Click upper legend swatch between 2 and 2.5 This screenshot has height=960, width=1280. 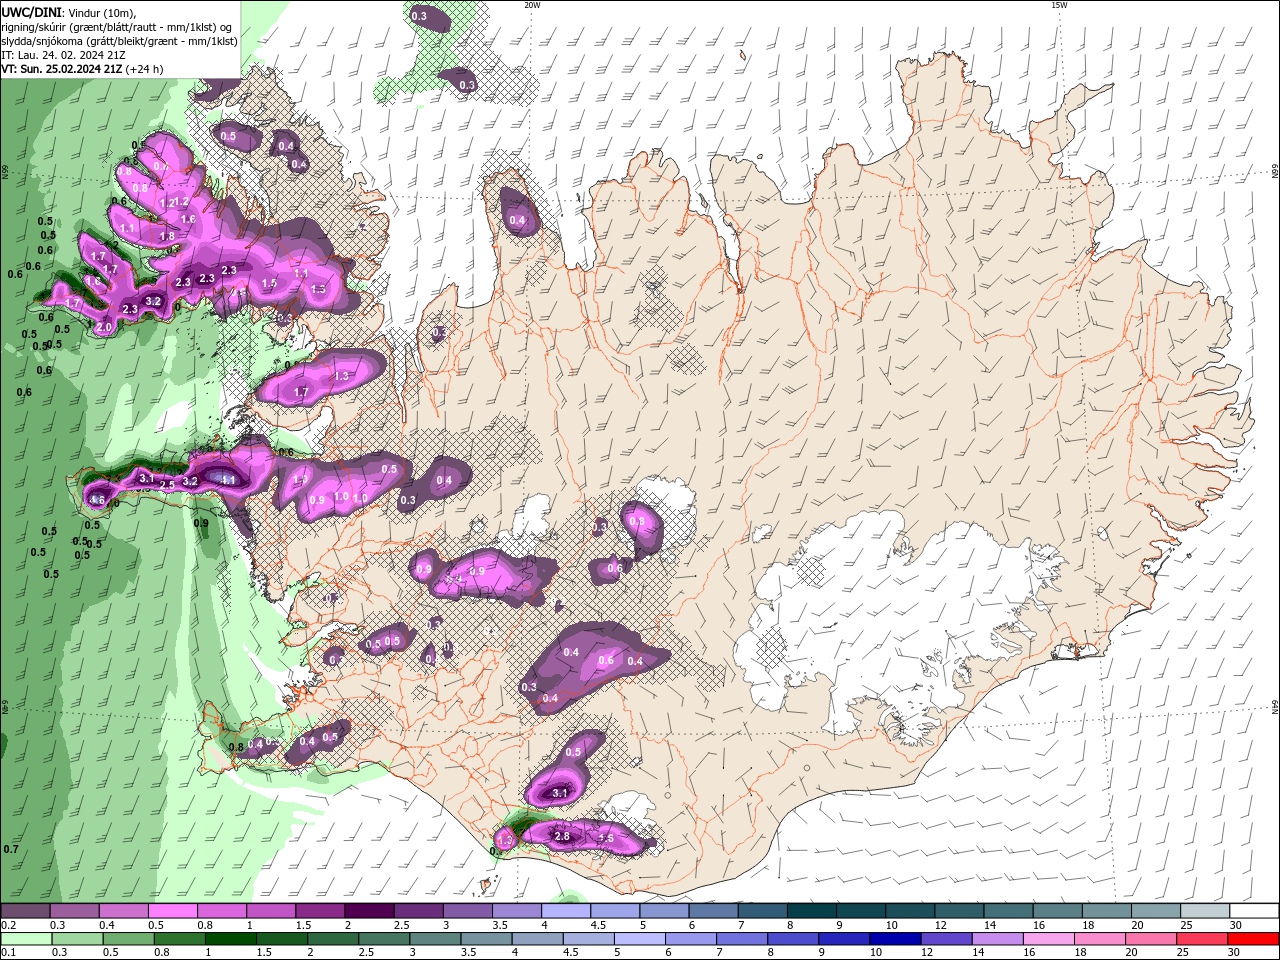pos(368,911)
